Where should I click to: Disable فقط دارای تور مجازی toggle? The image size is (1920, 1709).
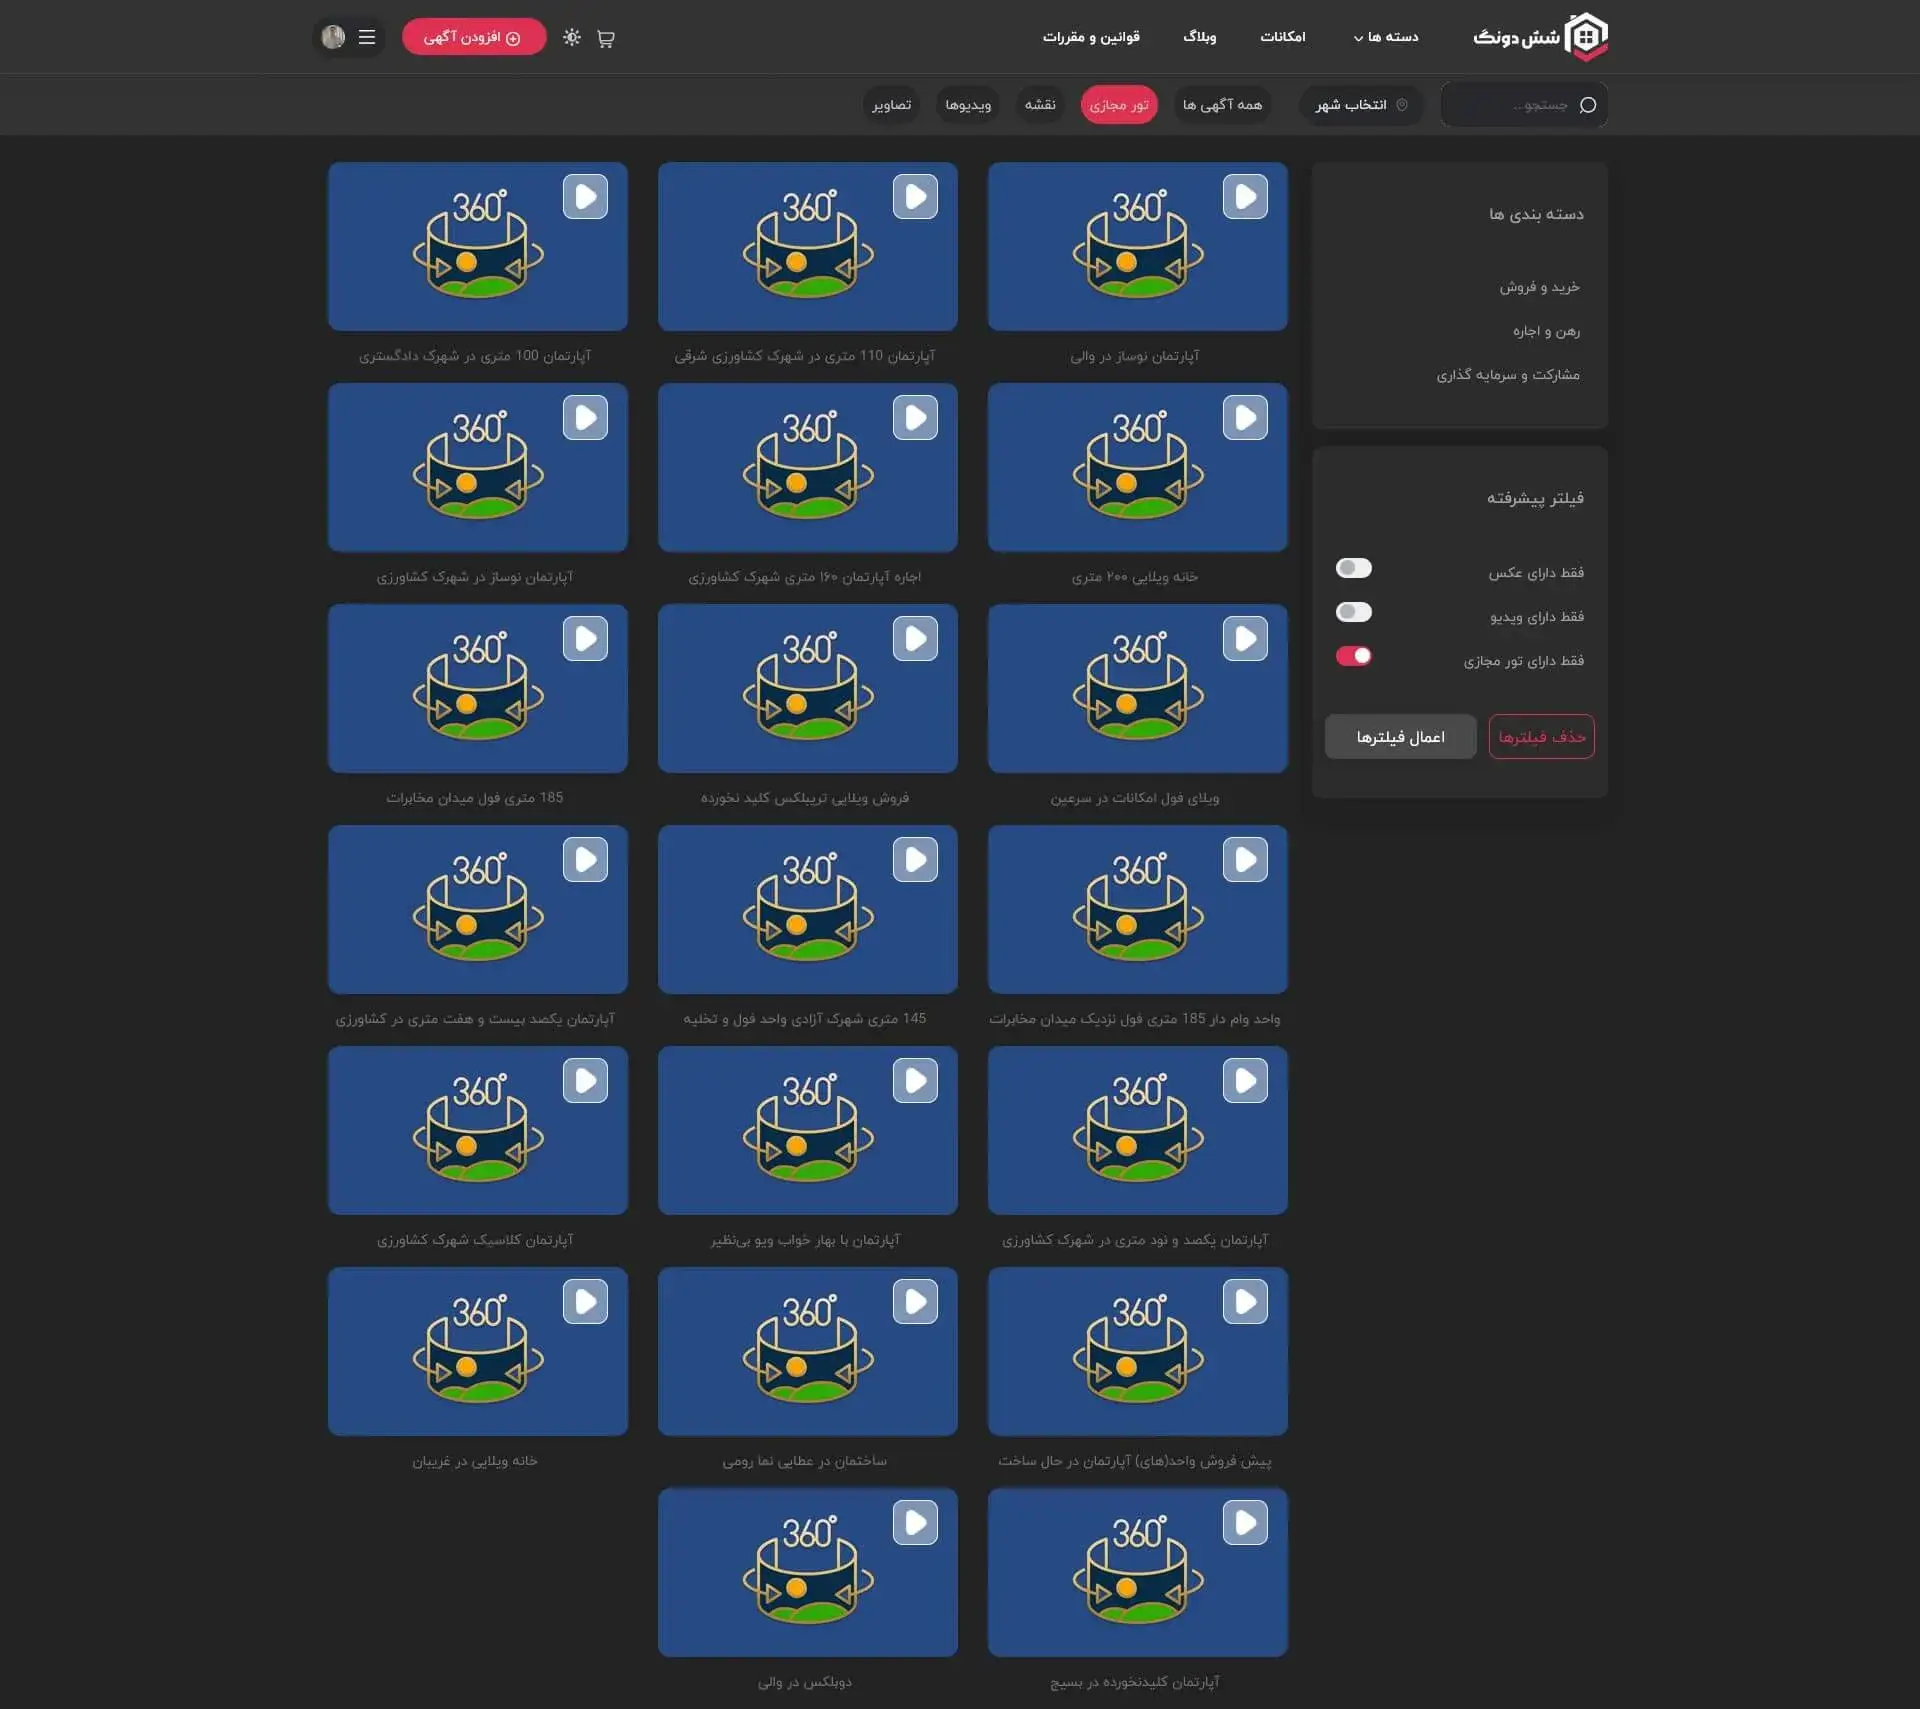(x=1353, y=656)
